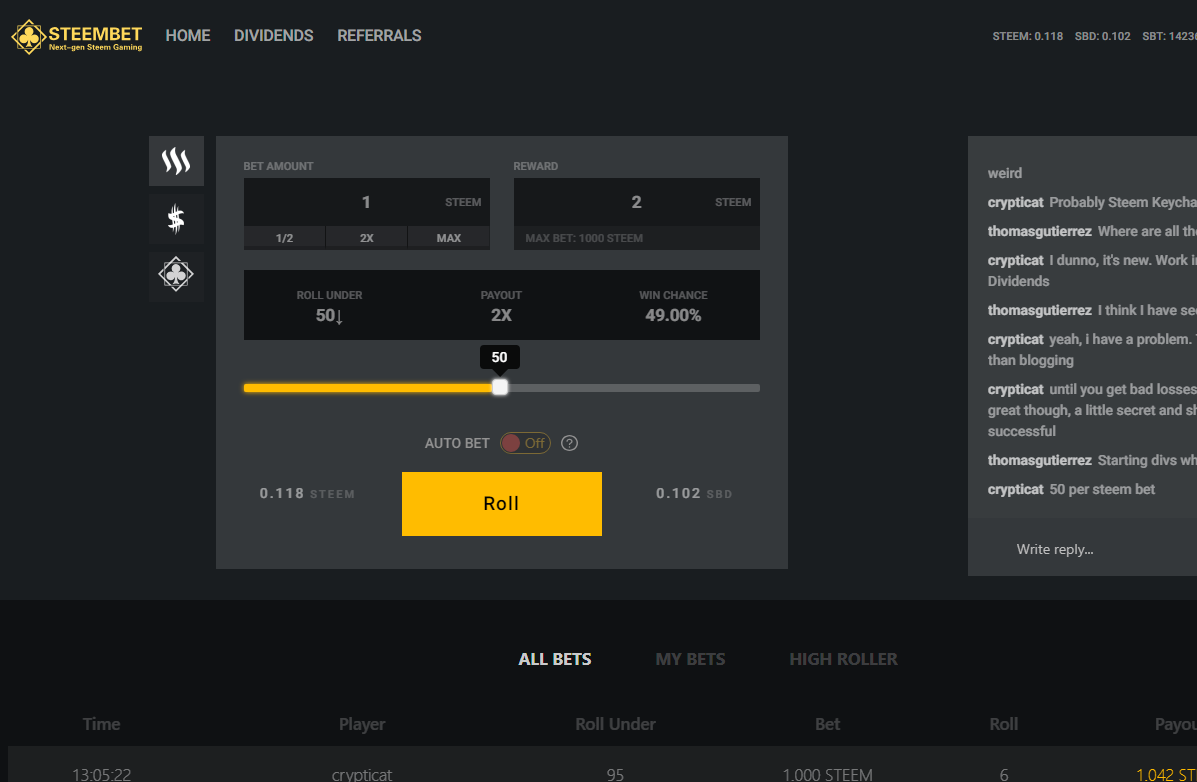Click the MAX BET: 1000 STEEM label
This screenshot has width=1197, height=782.
pyautogui.click(x=584, y=238)
